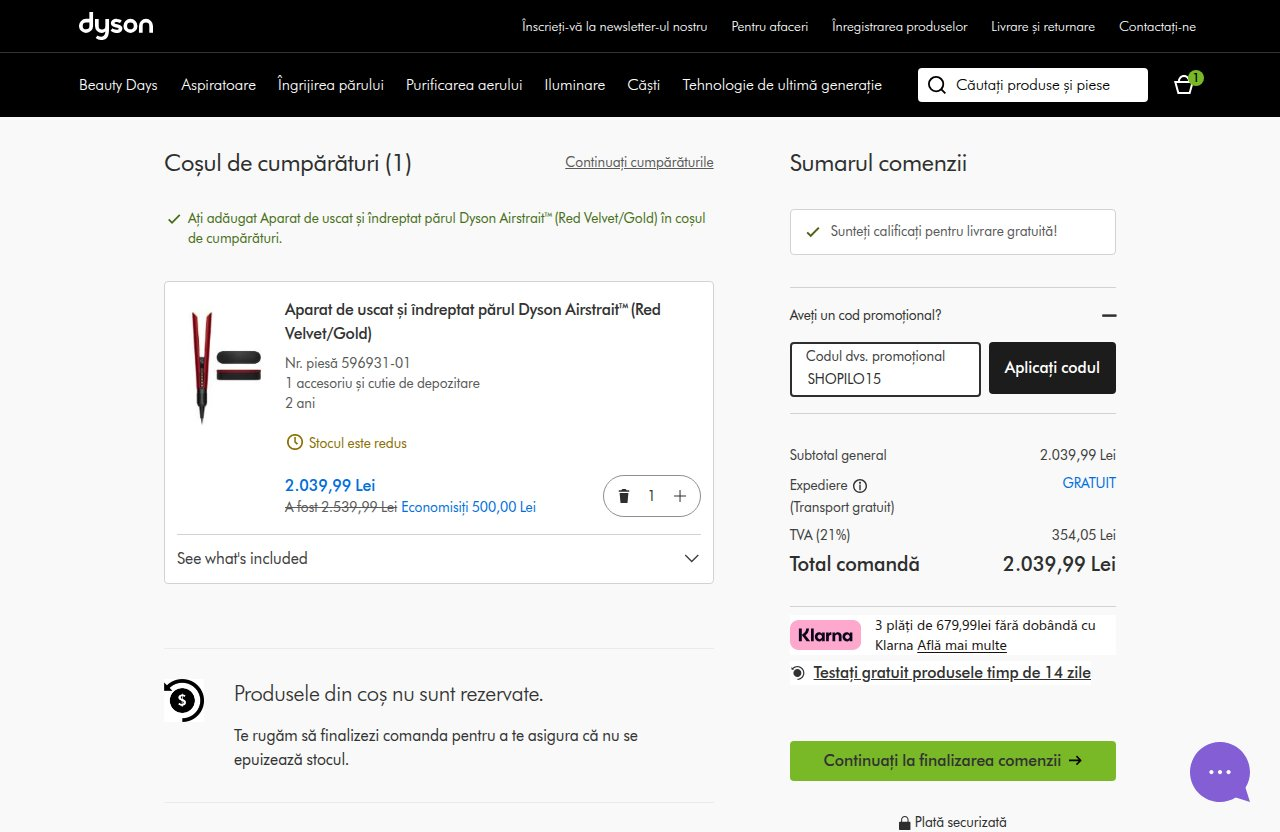This screenshot has height=832, width=1280.
Task: Collapse the promo code section
Action: [1108, 315]
